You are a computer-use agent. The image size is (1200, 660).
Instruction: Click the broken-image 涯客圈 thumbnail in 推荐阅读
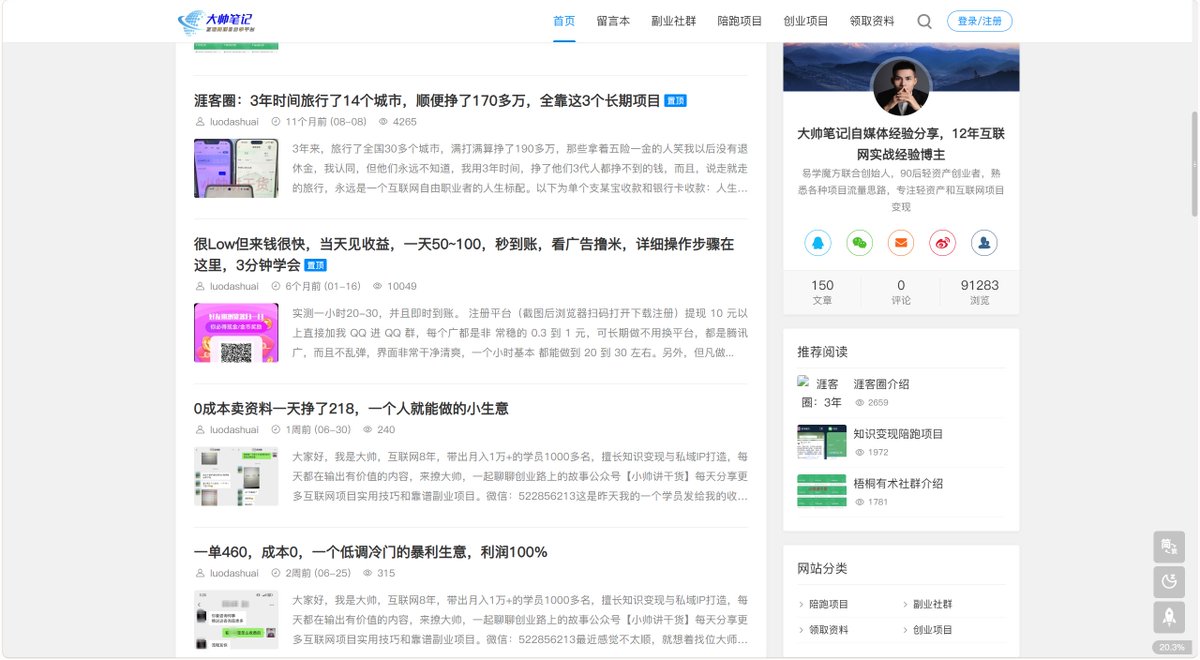(x=822, y=393)
